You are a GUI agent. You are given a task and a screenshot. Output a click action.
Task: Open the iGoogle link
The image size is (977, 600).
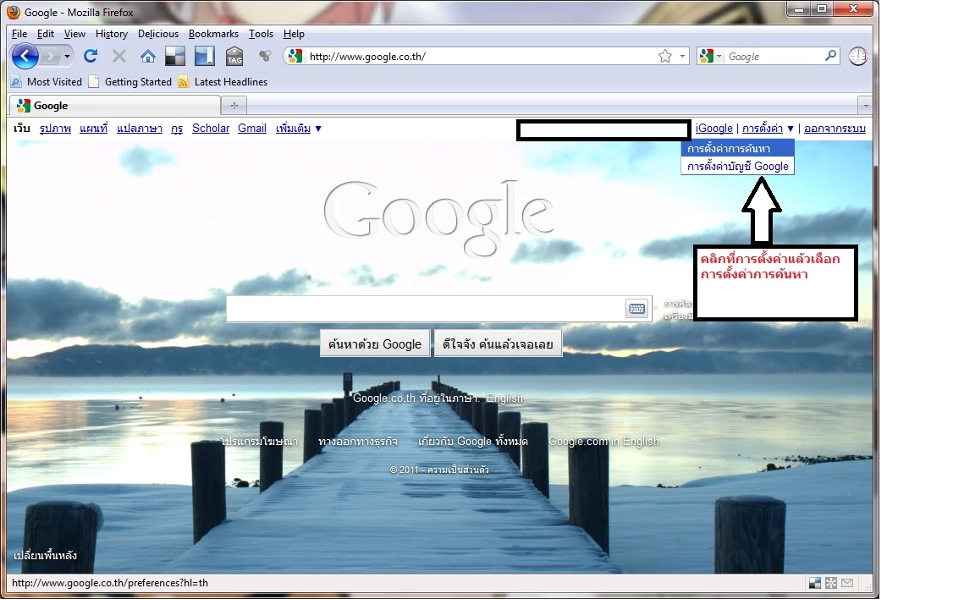pos(714,128)
